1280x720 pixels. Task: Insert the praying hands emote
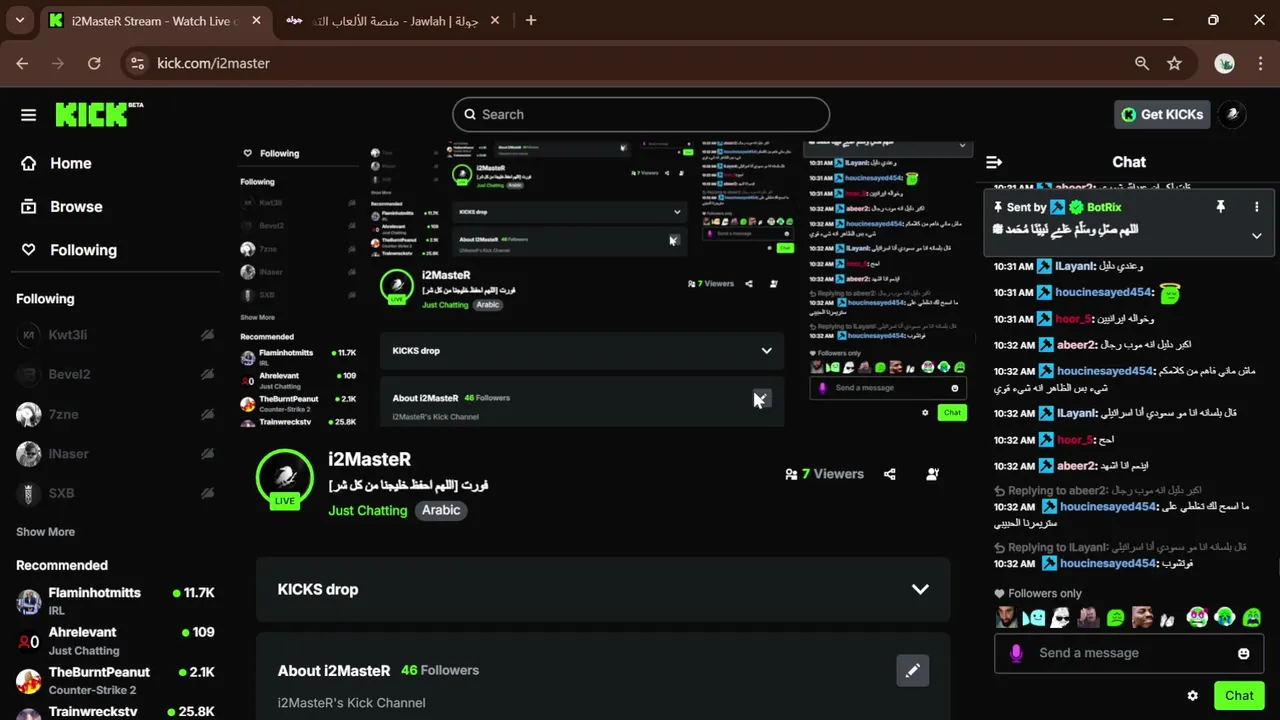pyautogui.click(x=1168, y=619)
